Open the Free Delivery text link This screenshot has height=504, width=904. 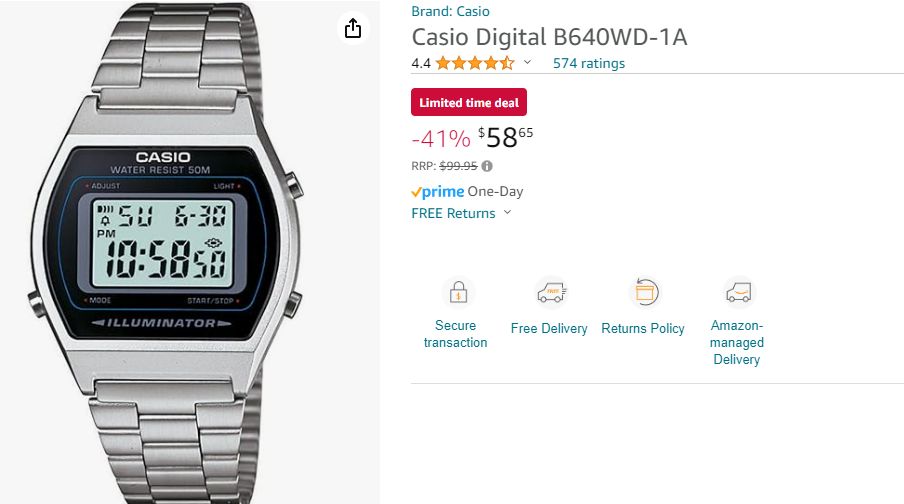coord(549,328)
